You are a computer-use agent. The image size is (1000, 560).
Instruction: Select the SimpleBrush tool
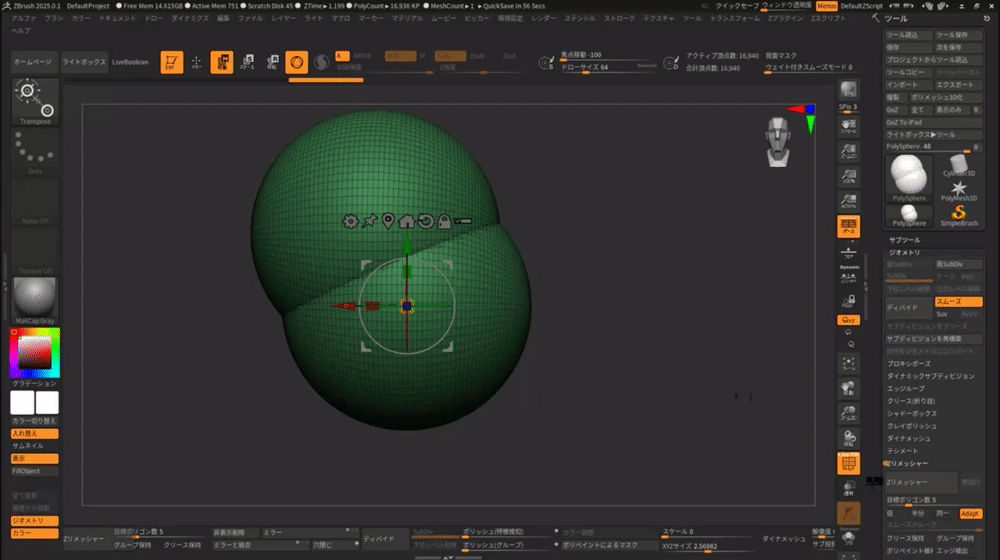click(x=959, y=215)
